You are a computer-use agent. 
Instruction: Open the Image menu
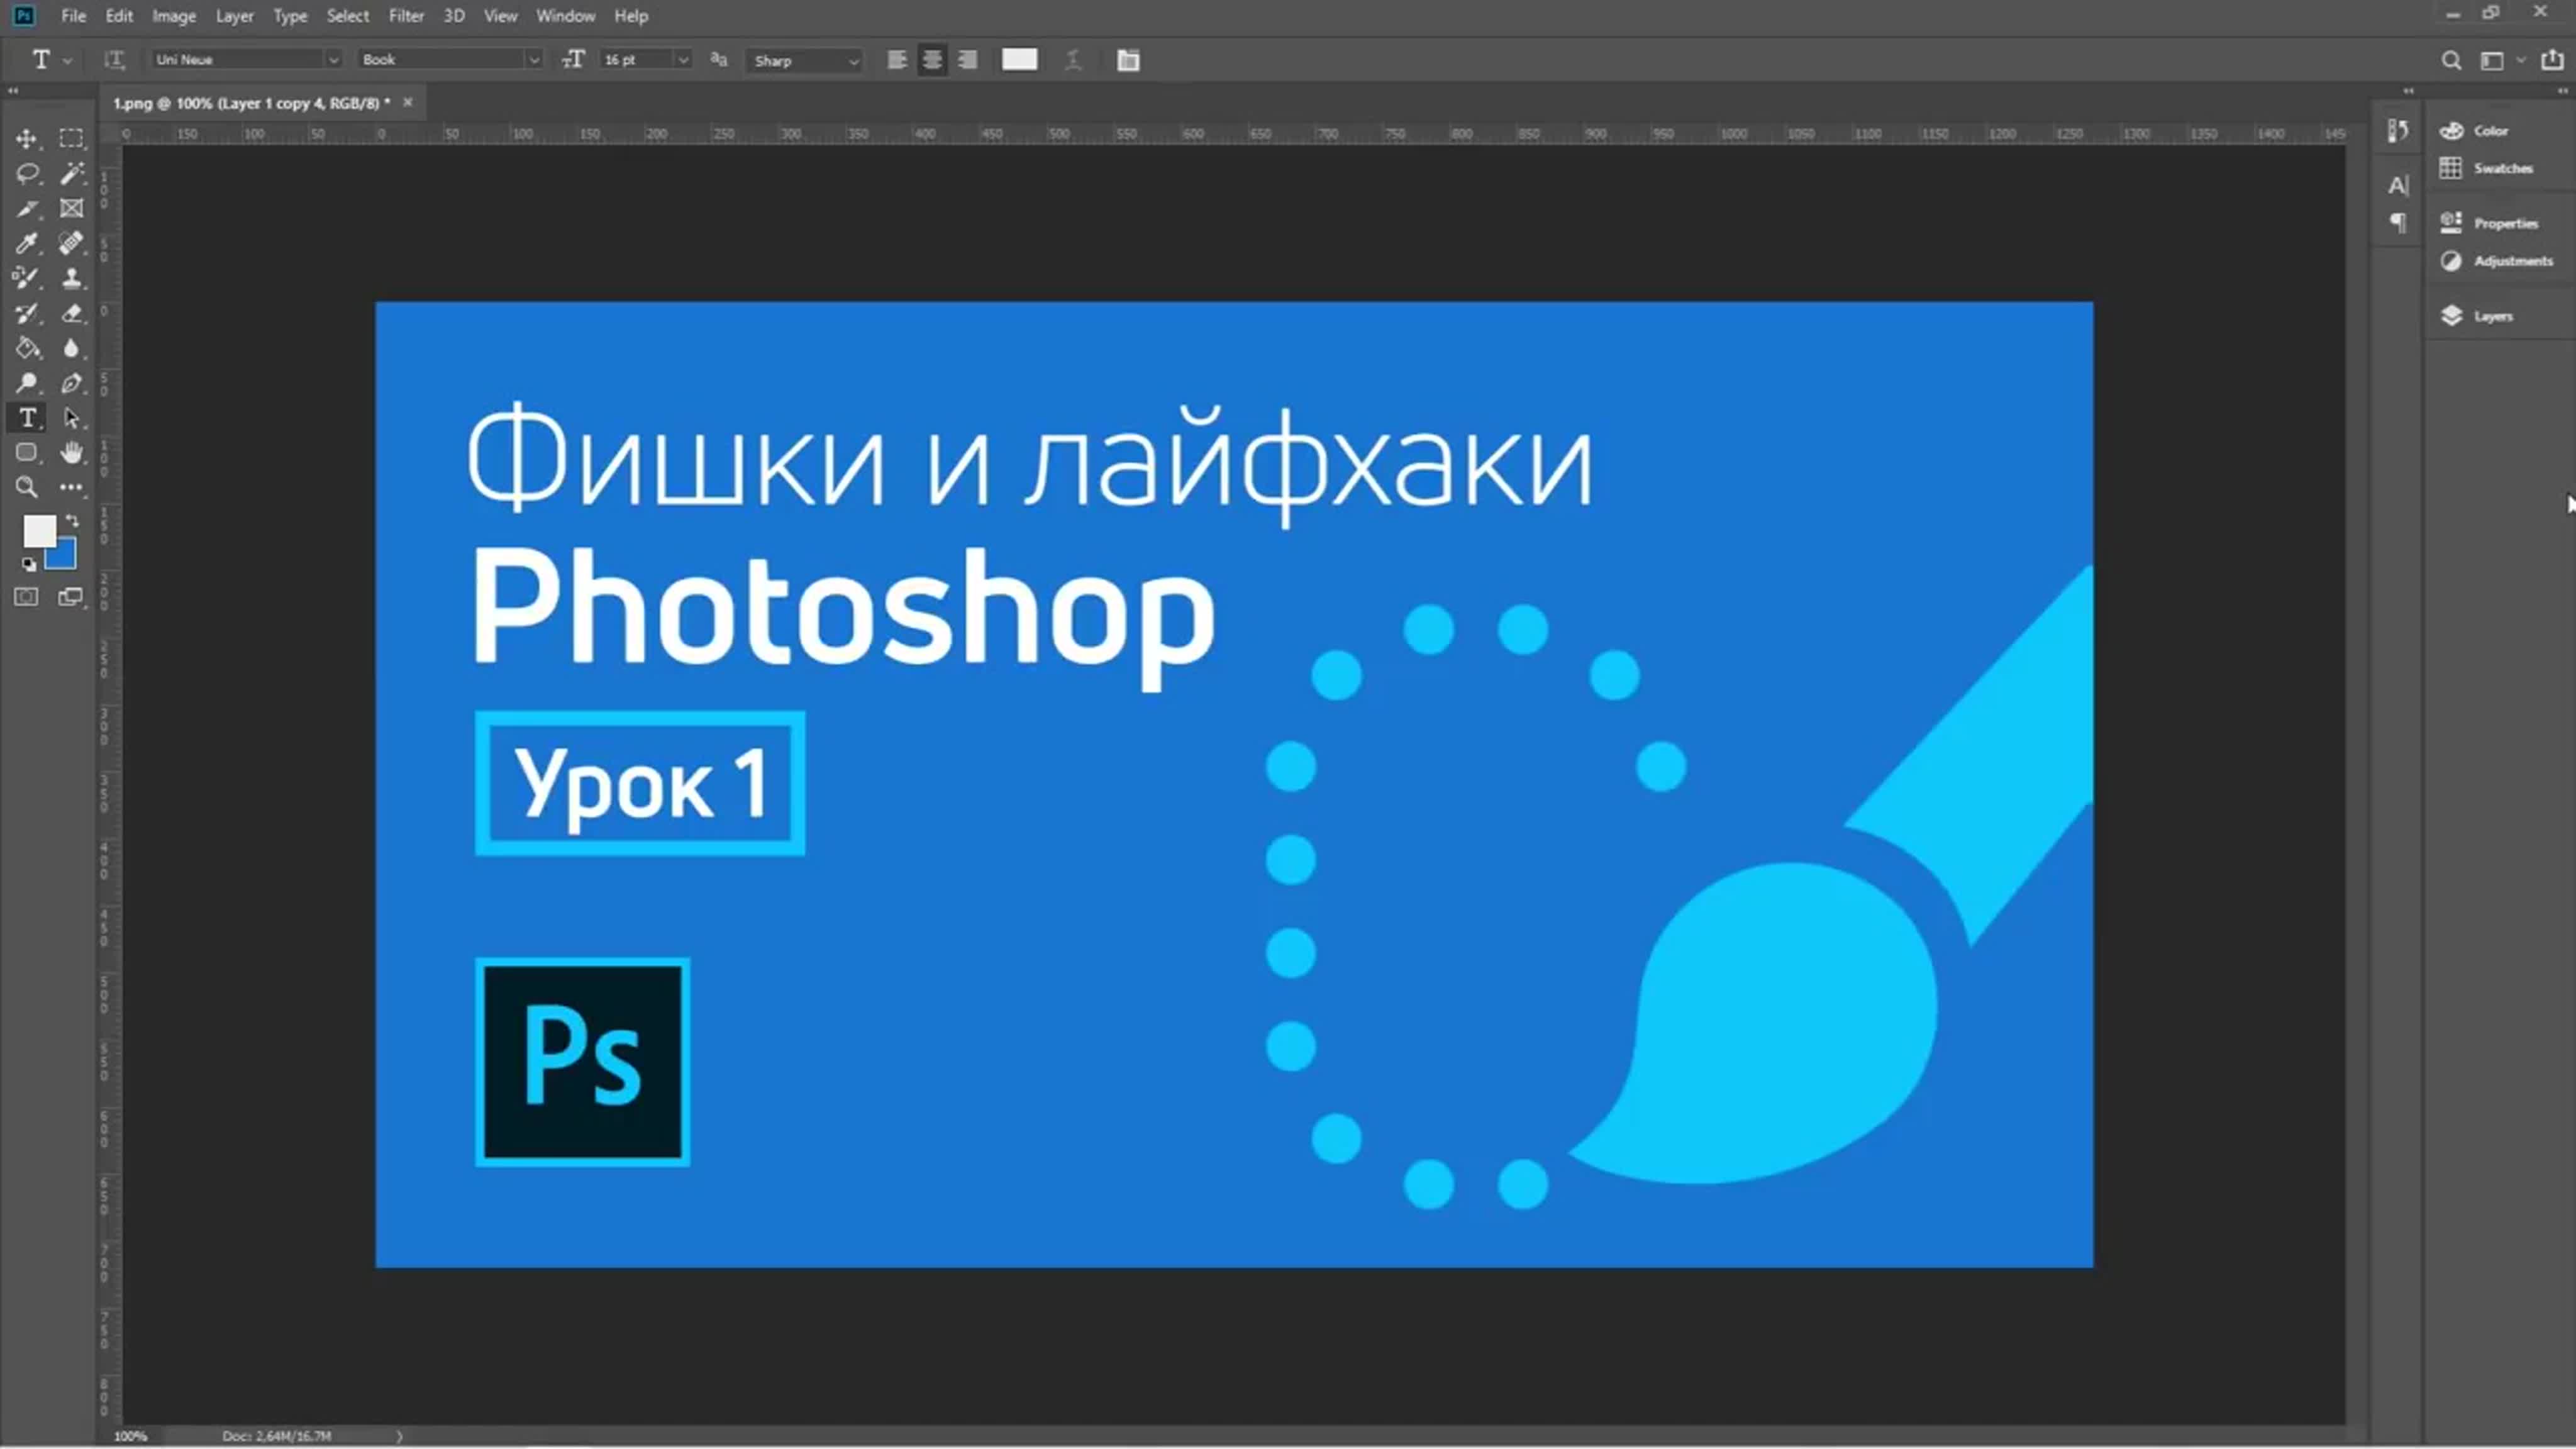[x=174, y=16]
